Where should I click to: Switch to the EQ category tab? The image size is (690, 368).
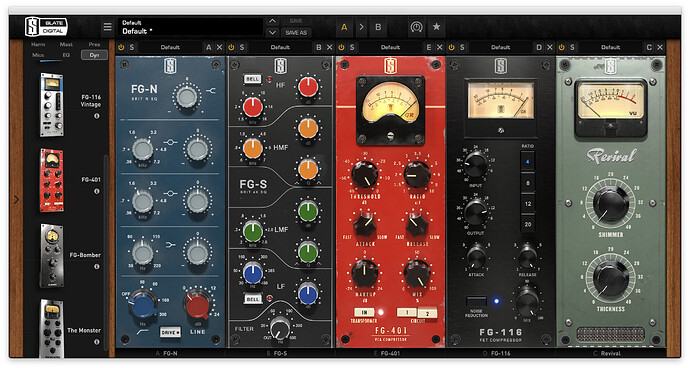coord(66,55)
